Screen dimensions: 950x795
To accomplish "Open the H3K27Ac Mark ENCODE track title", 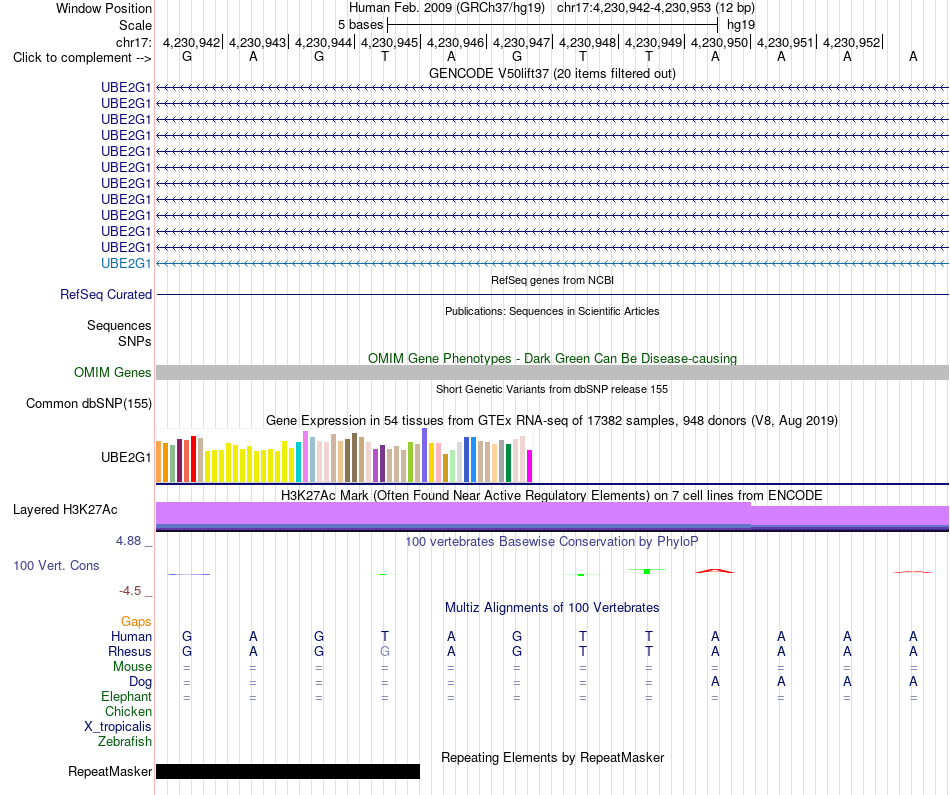I will 552,496.
